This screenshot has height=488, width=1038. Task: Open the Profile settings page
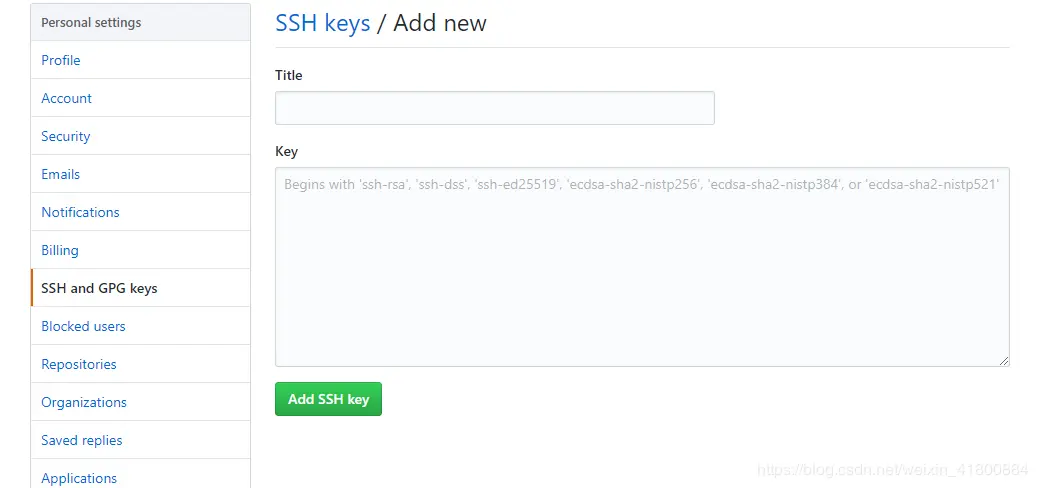click(140, 60)
